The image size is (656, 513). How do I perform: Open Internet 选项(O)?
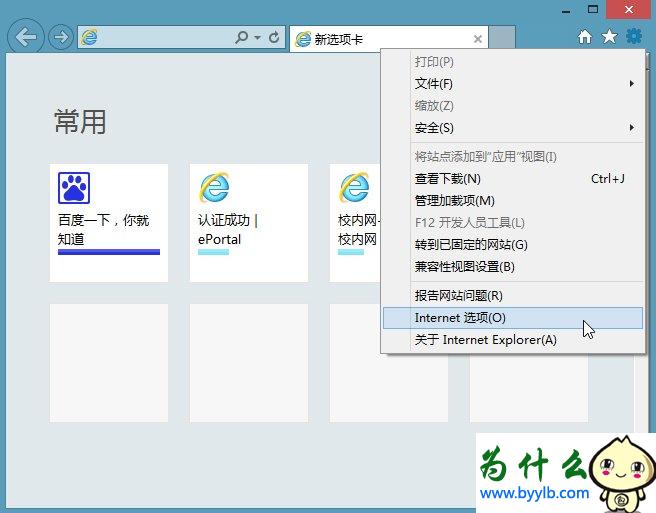coord(513,318)
